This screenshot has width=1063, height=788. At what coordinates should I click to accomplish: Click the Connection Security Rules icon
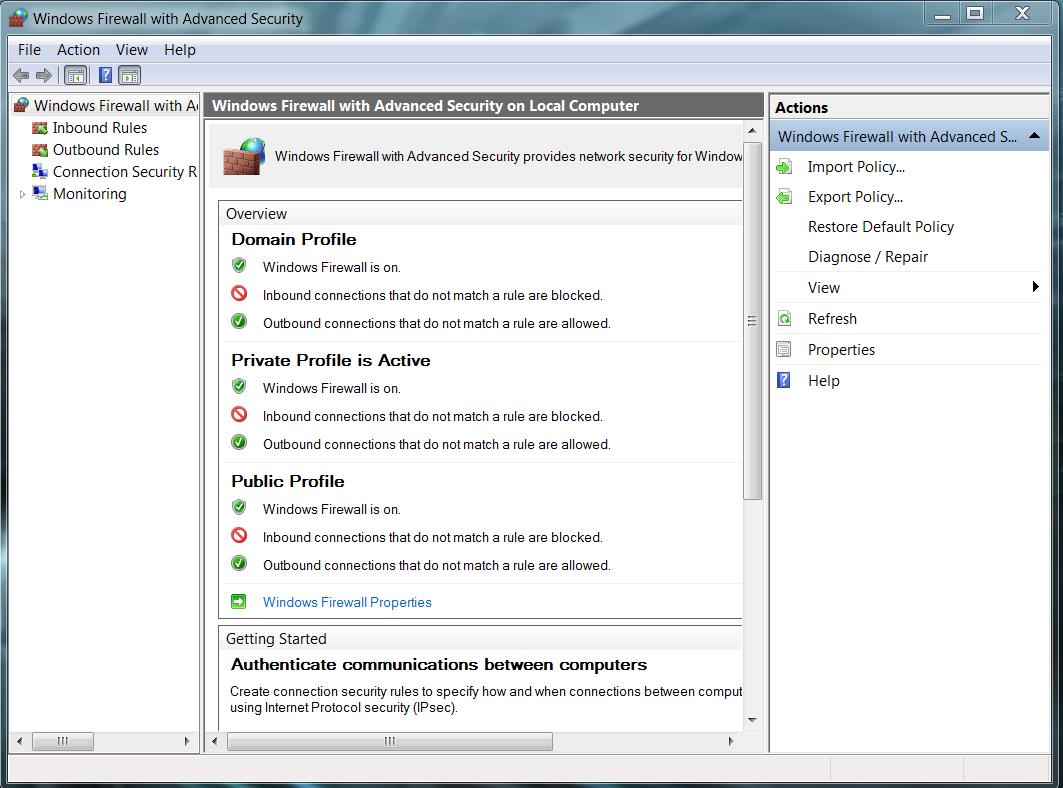40,172
